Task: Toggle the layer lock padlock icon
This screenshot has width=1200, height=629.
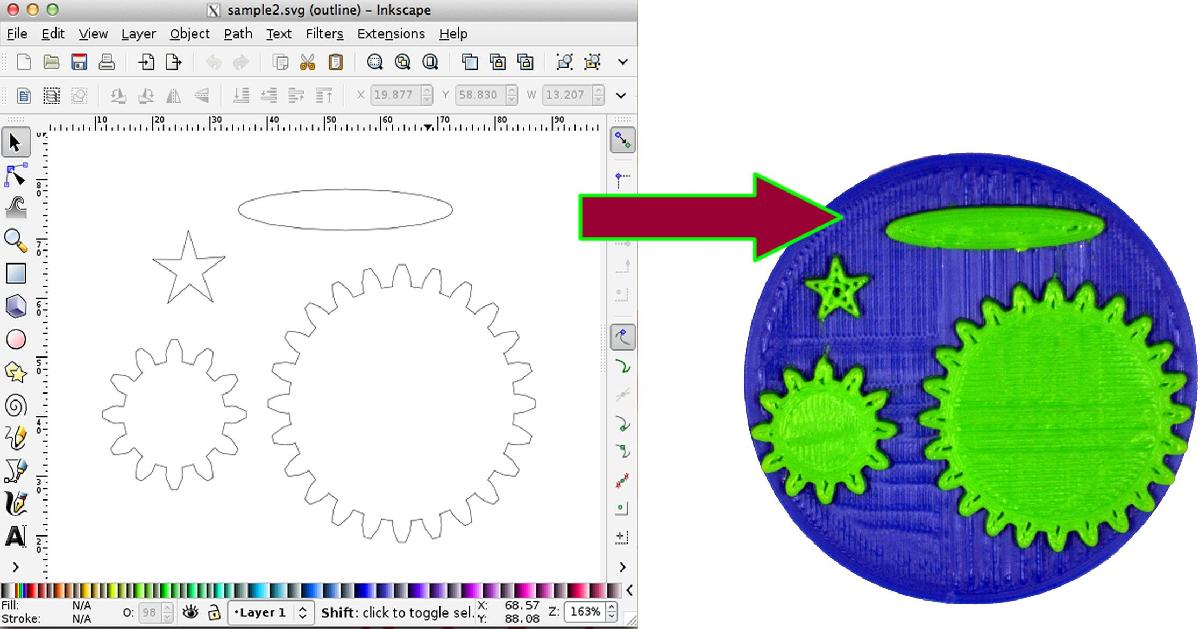Action: 213,612
